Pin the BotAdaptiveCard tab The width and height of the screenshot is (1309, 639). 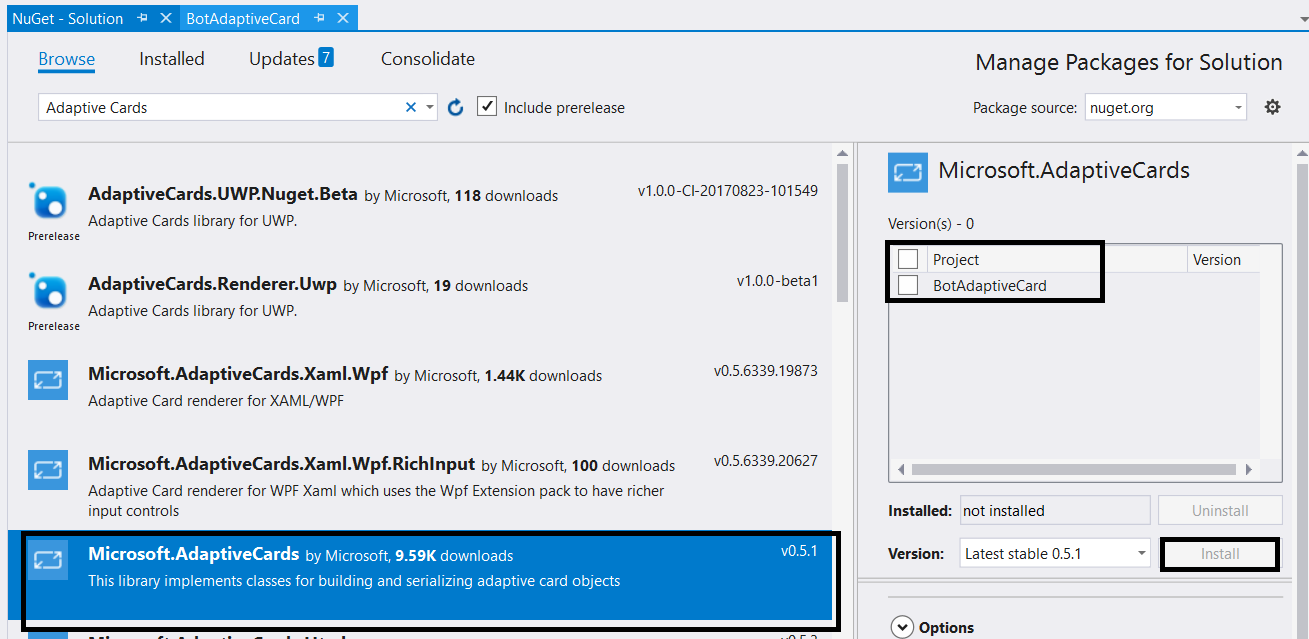tap(320, 18)
